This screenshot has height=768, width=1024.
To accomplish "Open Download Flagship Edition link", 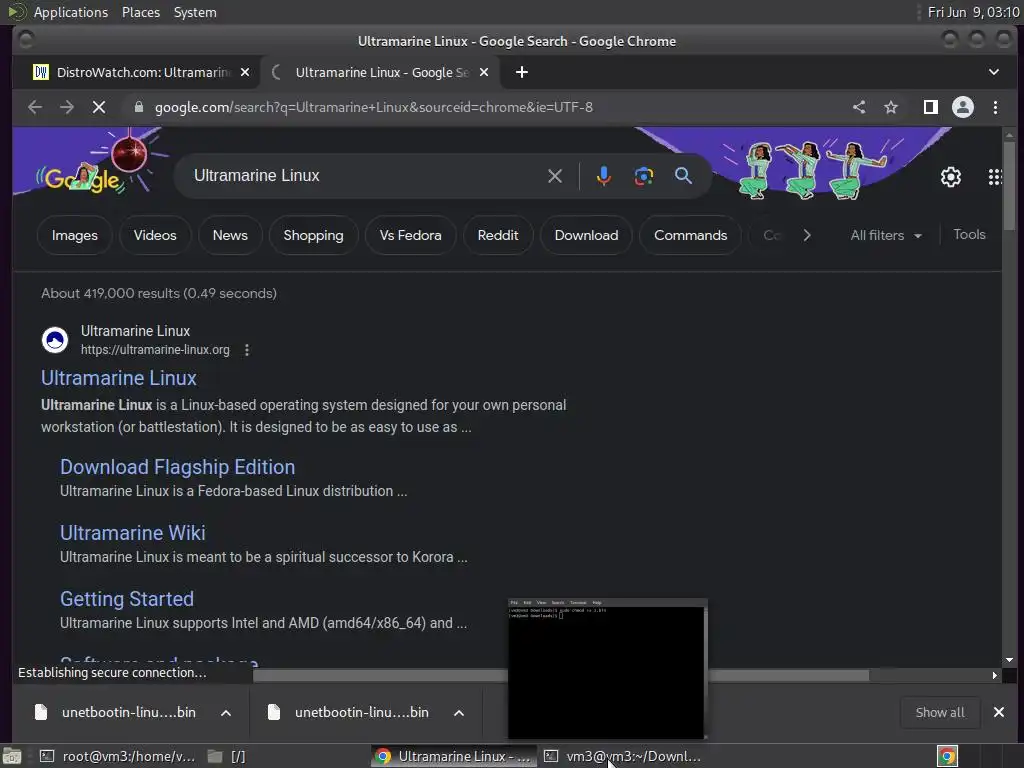I will pos(178,467).
